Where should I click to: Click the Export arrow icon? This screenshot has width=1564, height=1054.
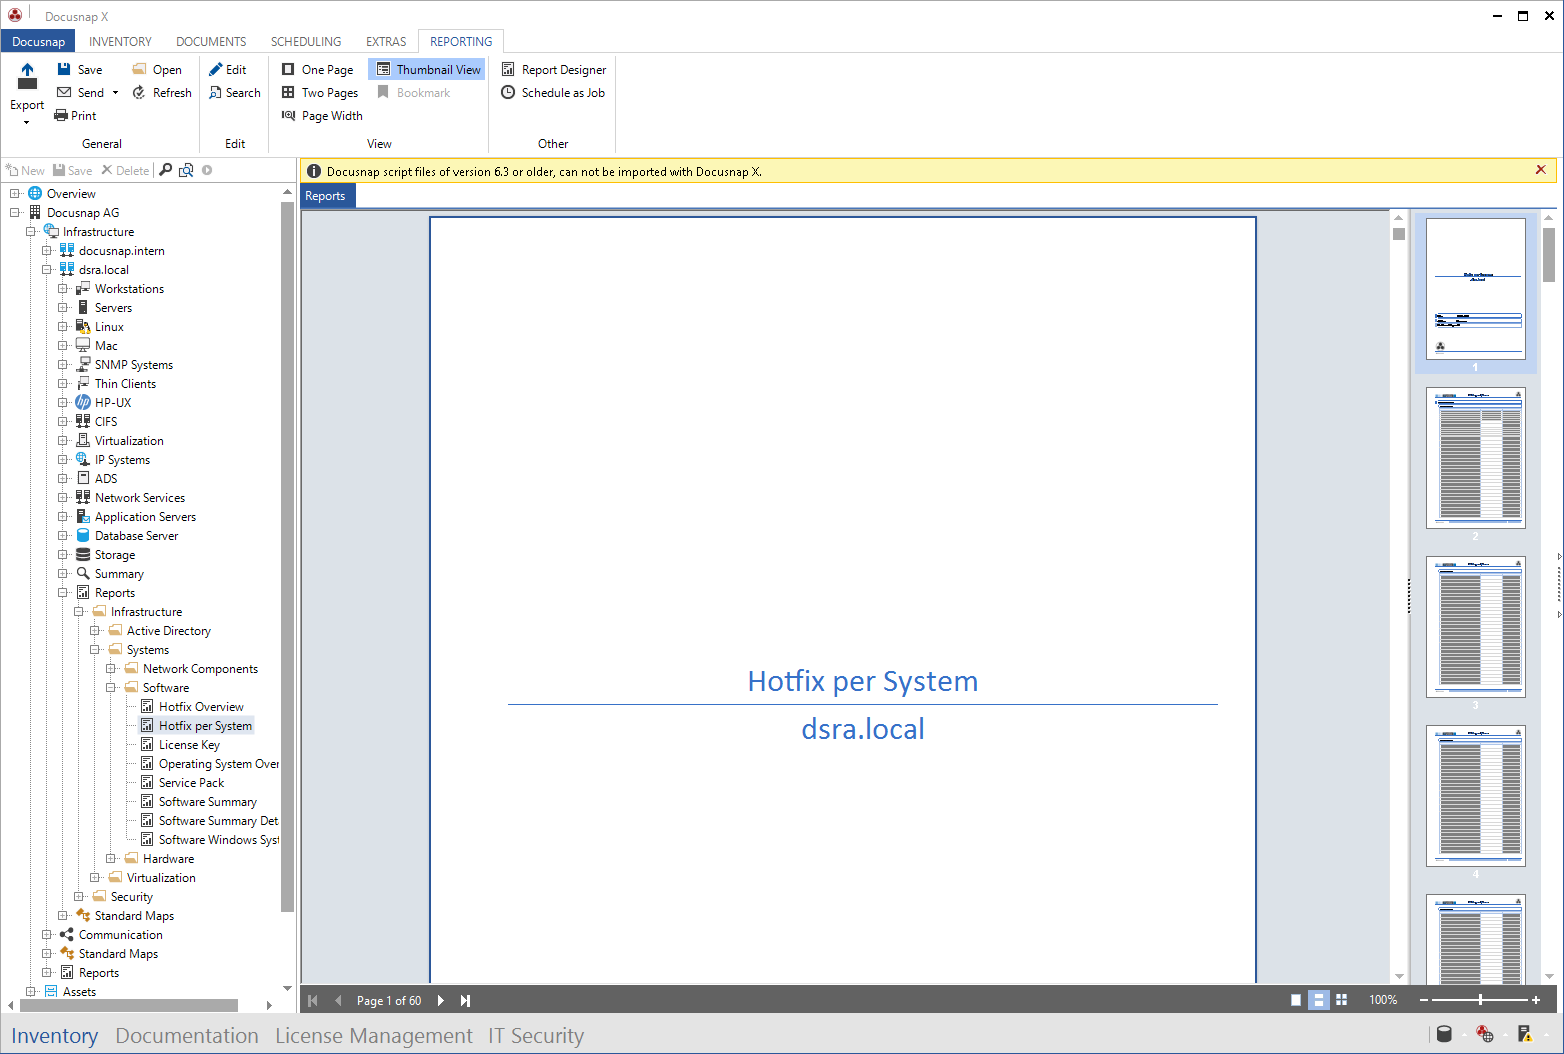27,76
